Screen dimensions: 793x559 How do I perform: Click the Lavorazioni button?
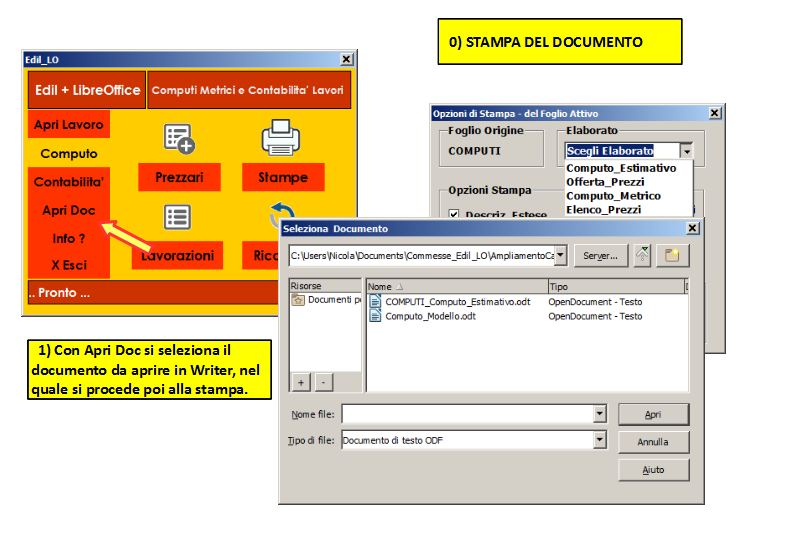coord(178,255)
